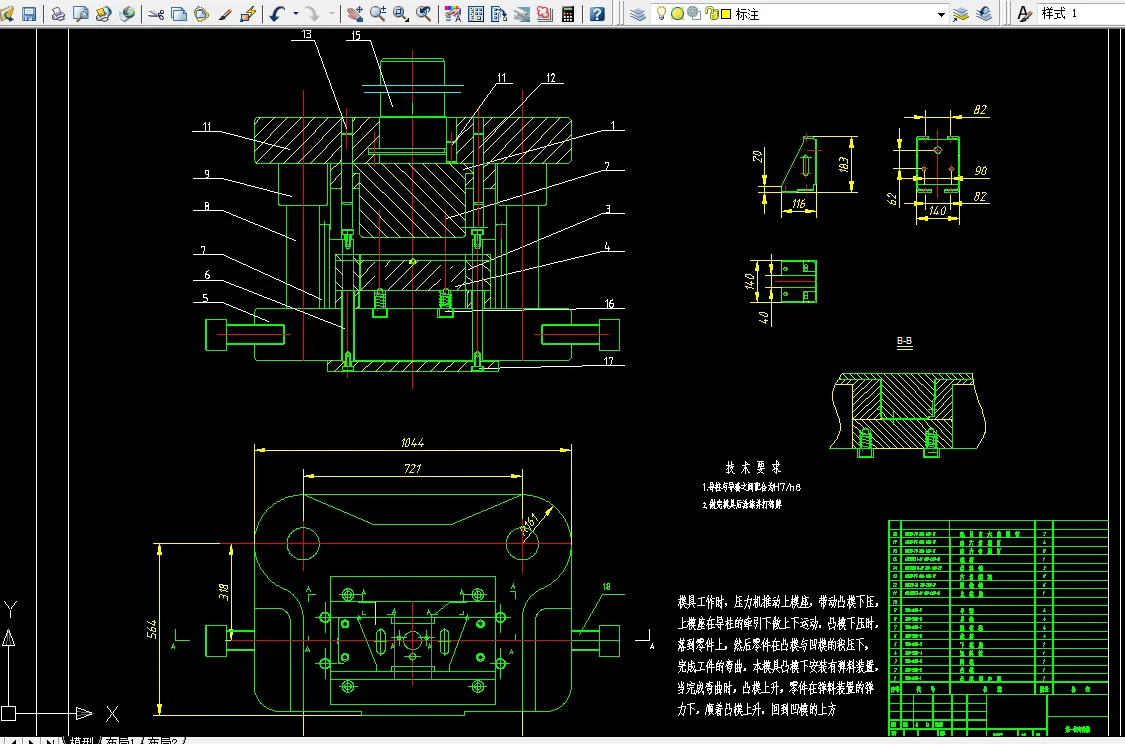Open Plot Preview from the toolbar
The image size is (1125, 744).
[81, 14]
